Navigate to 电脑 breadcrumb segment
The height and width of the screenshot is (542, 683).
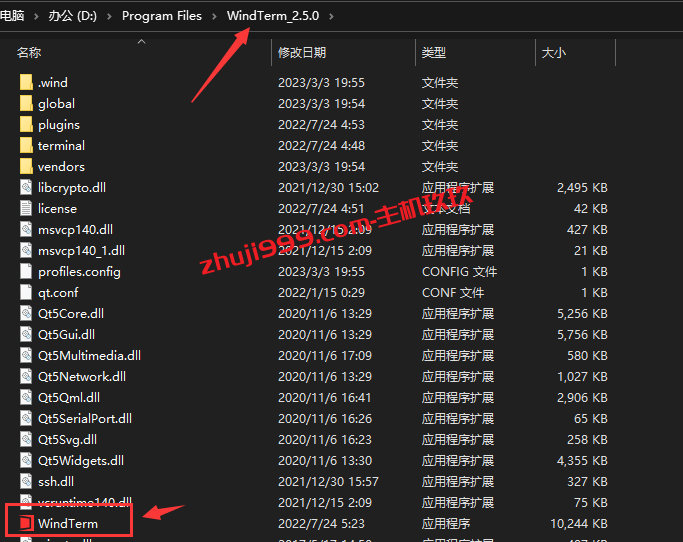pos(12,16)
